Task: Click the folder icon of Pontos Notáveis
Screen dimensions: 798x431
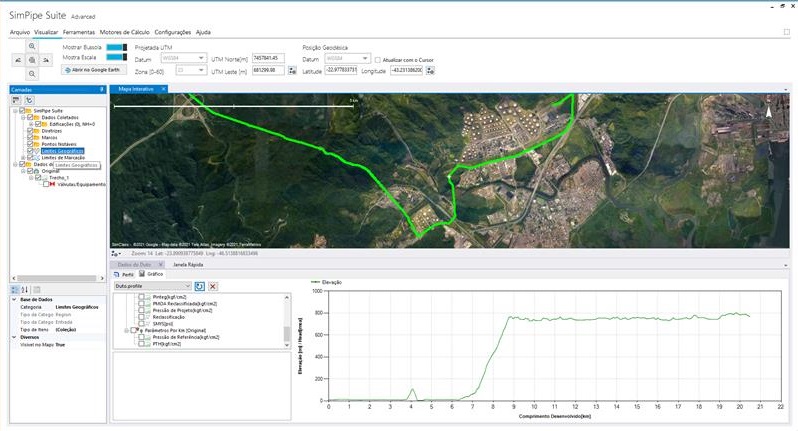Action: [x=37, y=145]
